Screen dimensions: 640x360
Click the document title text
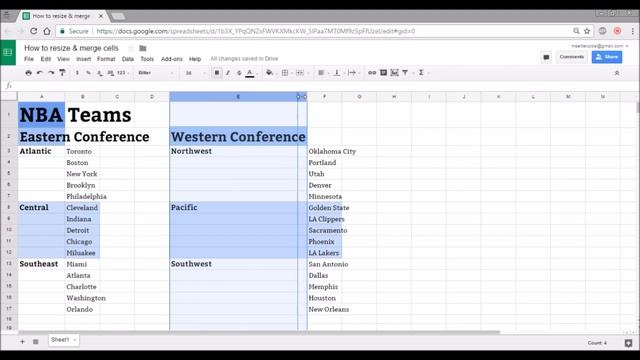coord(71,48)
